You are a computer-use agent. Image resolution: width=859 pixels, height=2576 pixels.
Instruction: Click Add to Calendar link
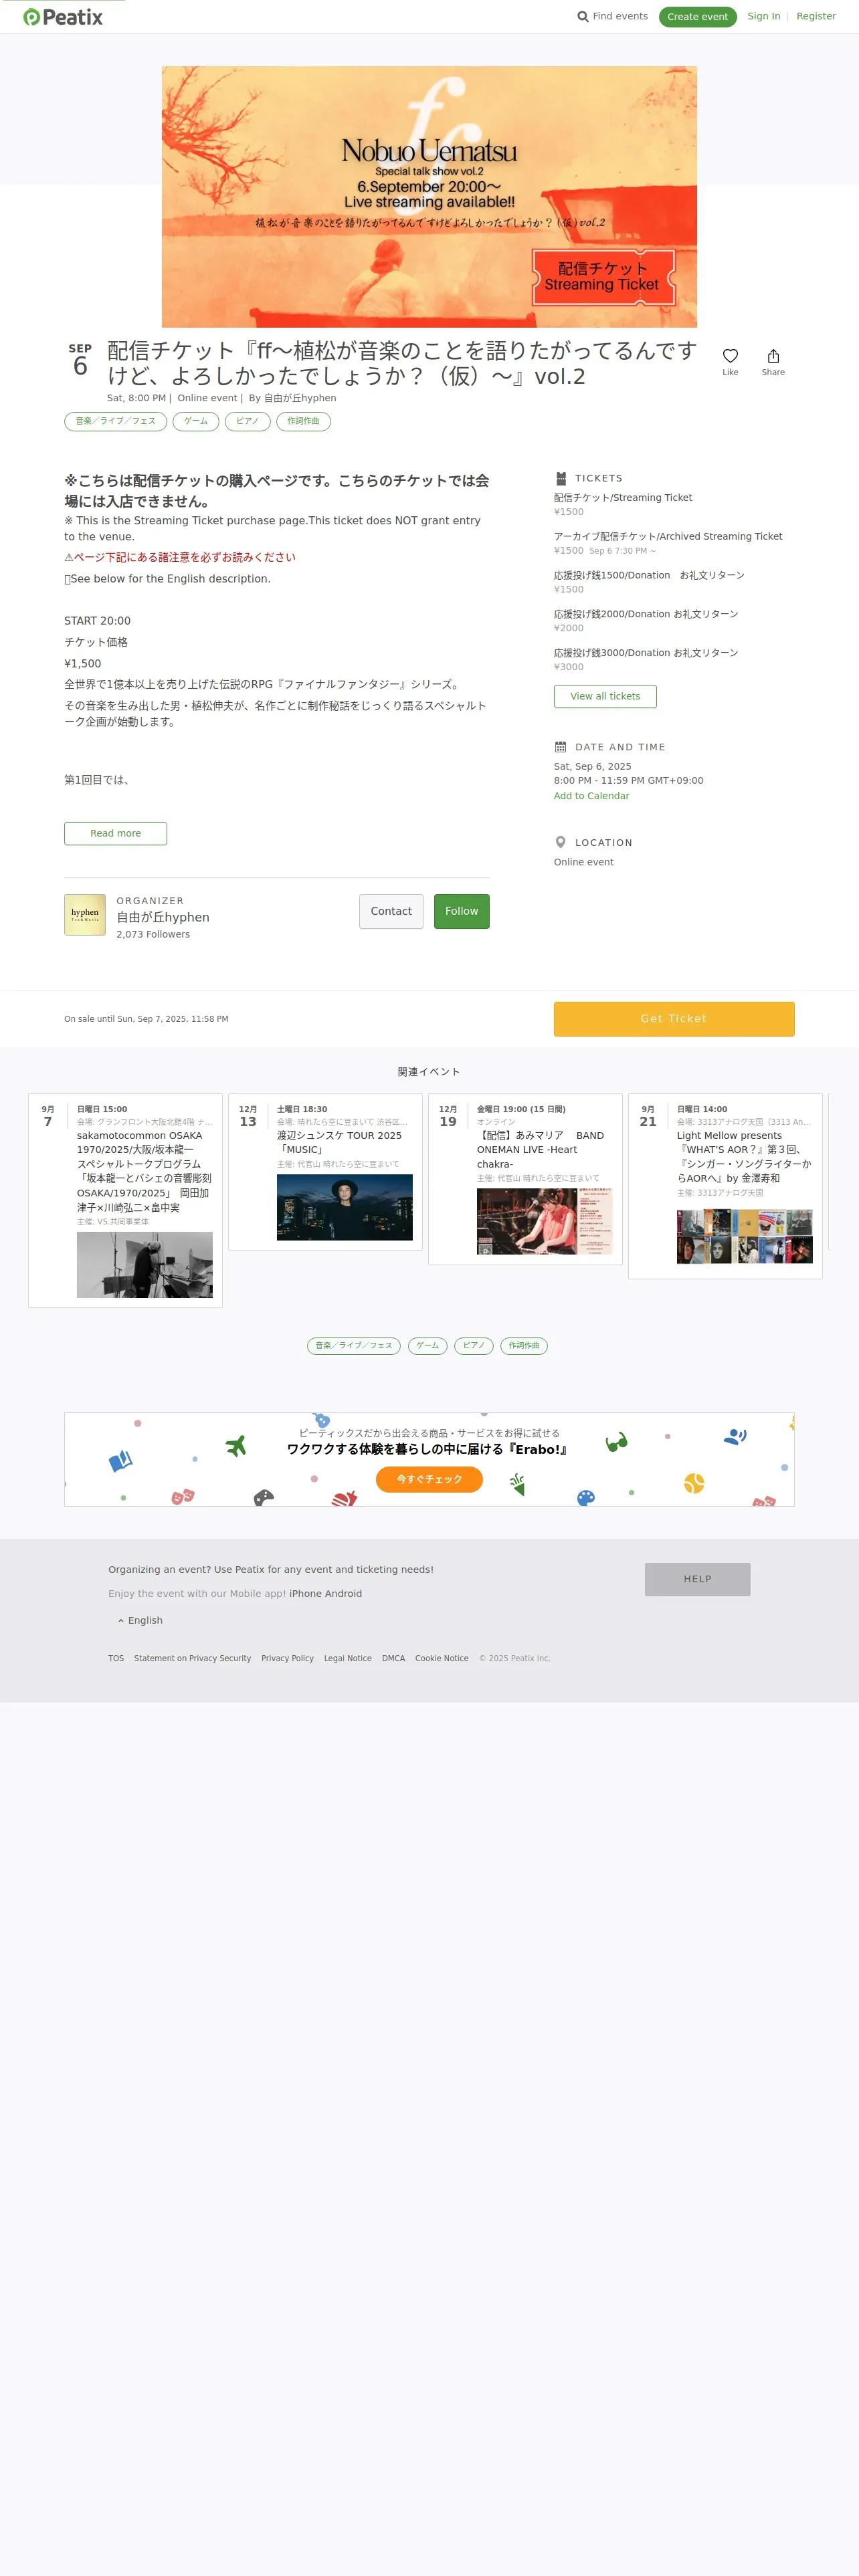(x=592, y=796)
